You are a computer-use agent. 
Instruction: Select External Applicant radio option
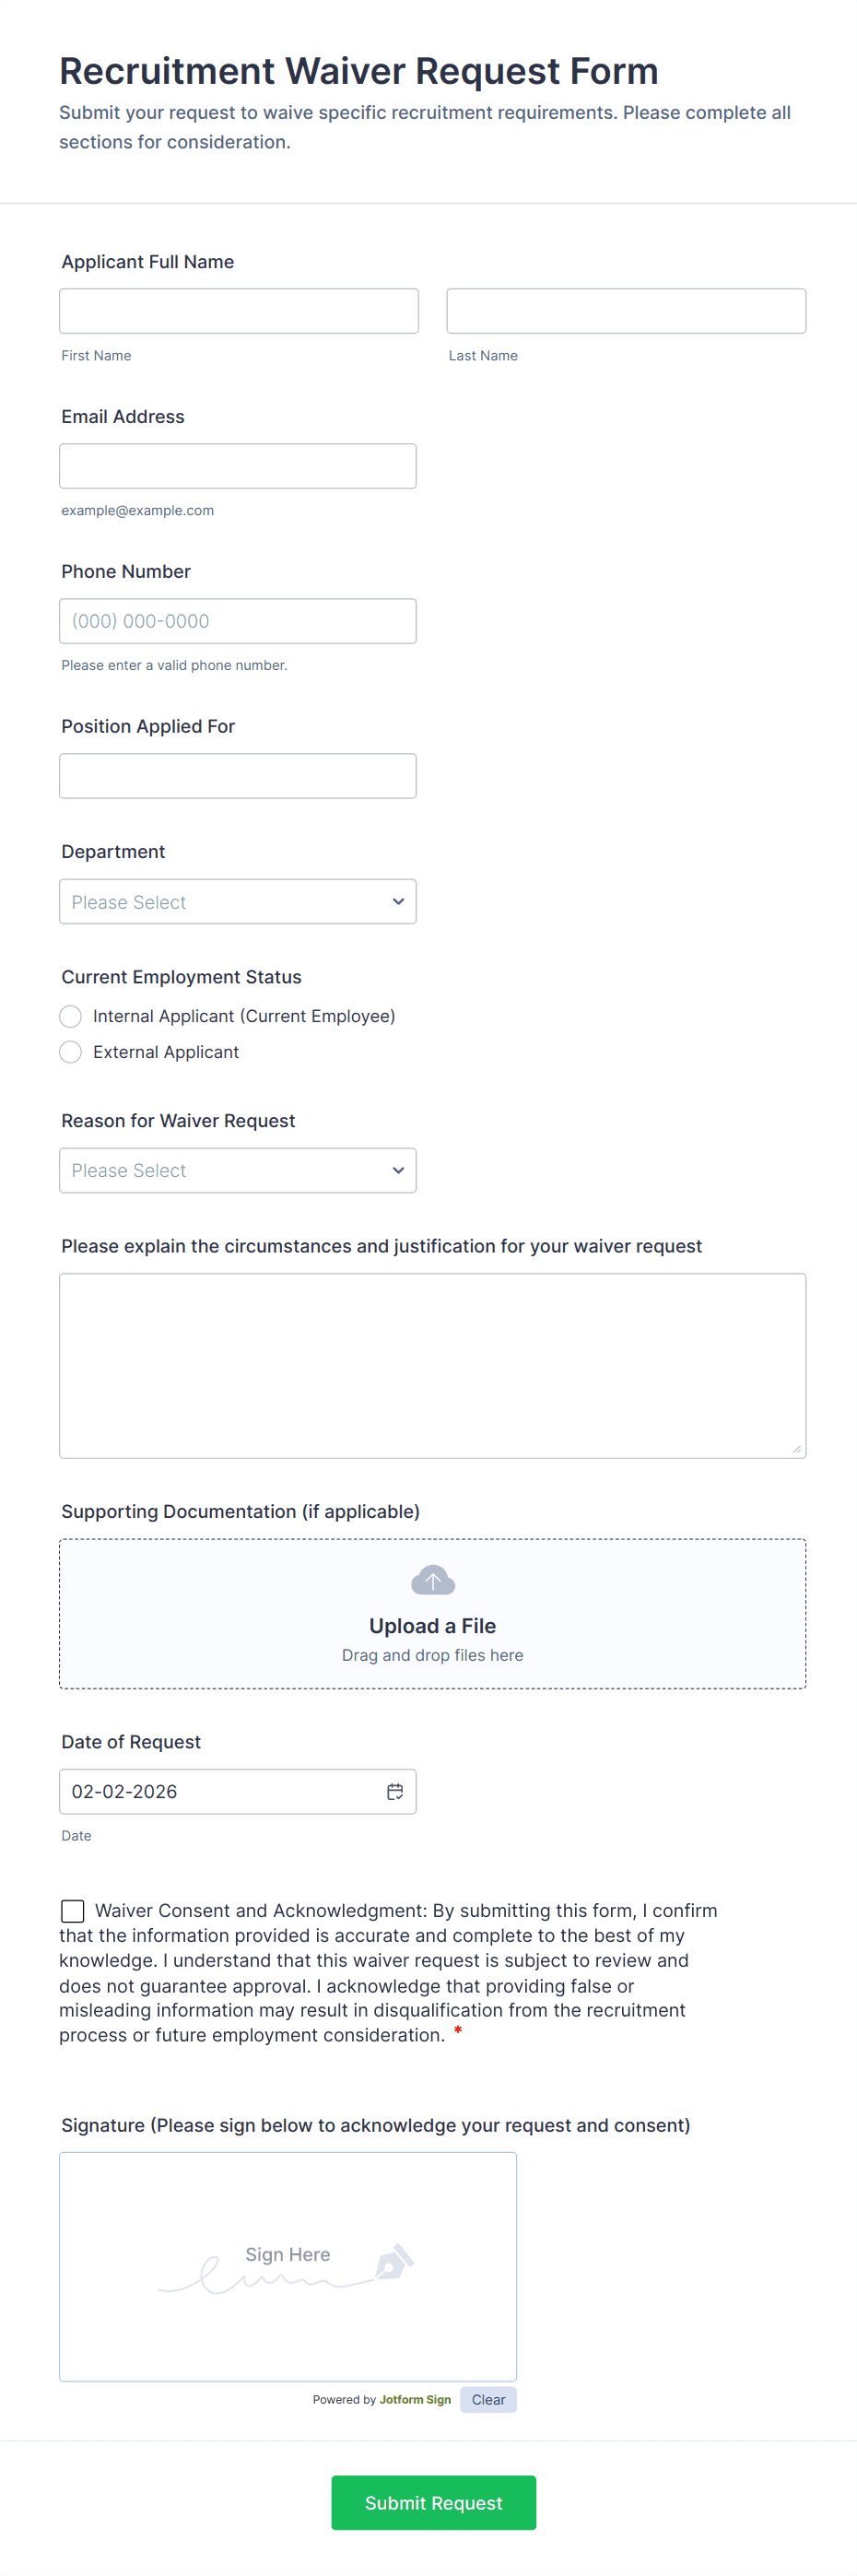[71, 1052]
